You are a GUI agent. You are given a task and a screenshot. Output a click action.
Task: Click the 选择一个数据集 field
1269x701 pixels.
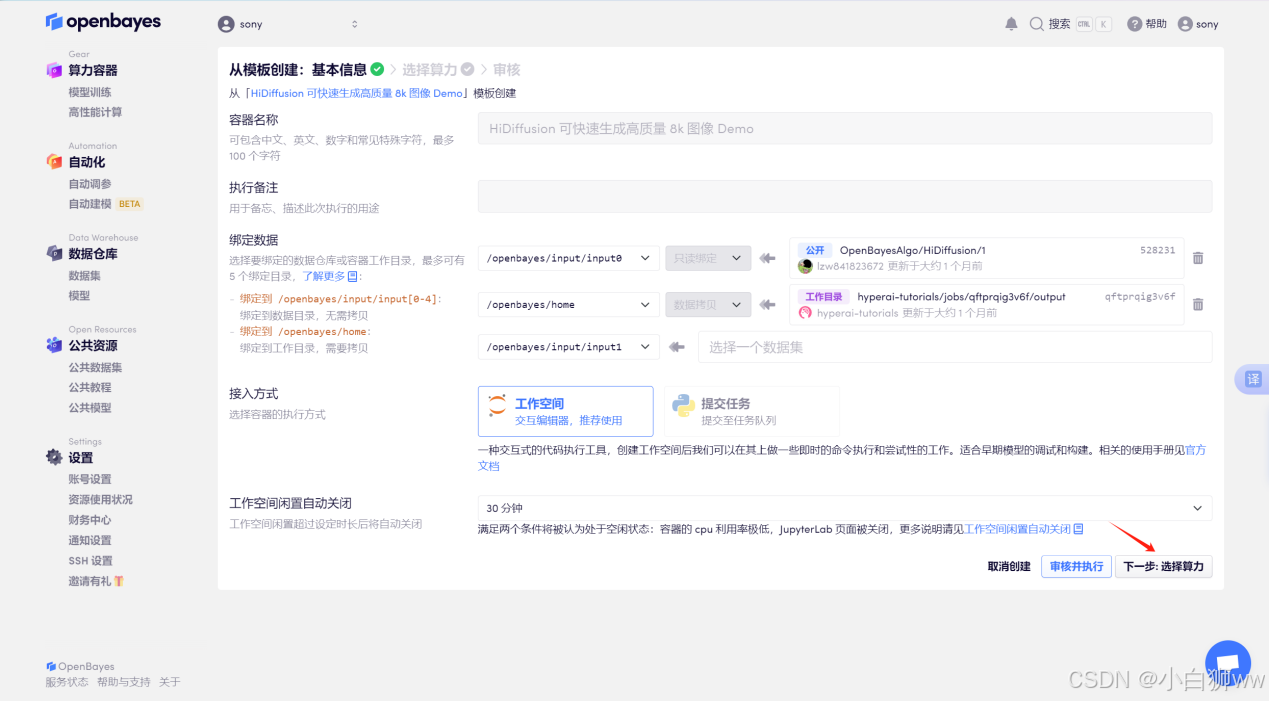pos(955,347)
